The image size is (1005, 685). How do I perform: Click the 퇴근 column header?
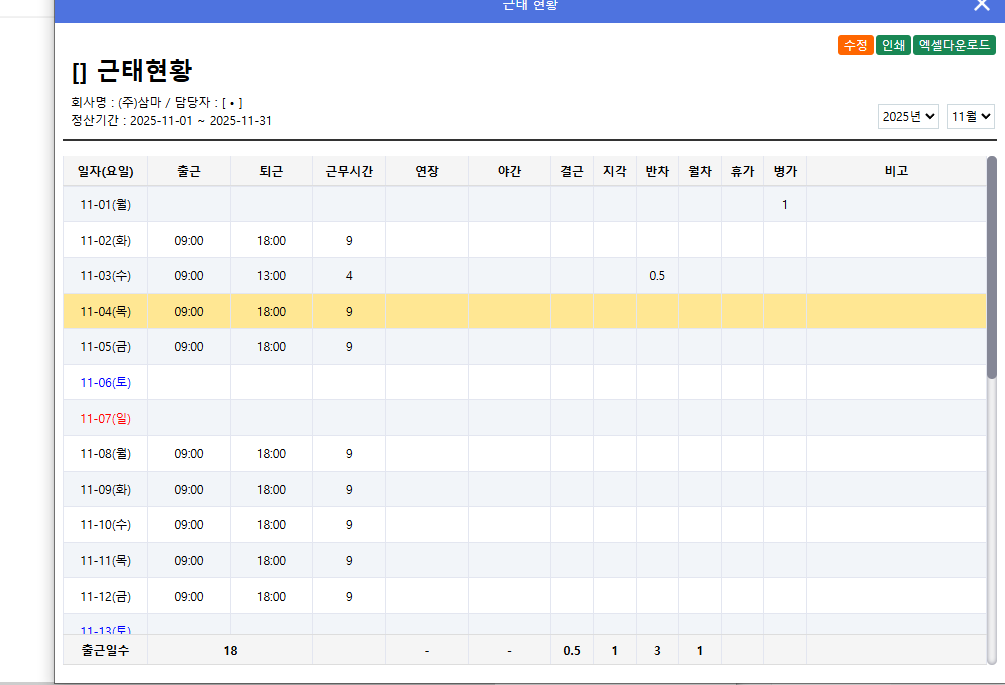point(269,171)
